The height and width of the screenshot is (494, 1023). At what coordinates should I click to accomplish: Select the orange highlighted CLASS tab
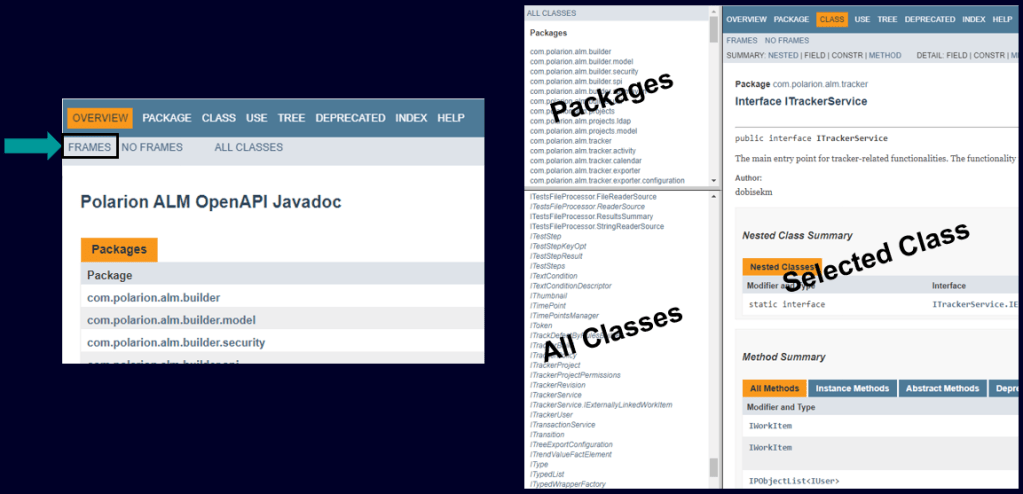click(831, 19)
